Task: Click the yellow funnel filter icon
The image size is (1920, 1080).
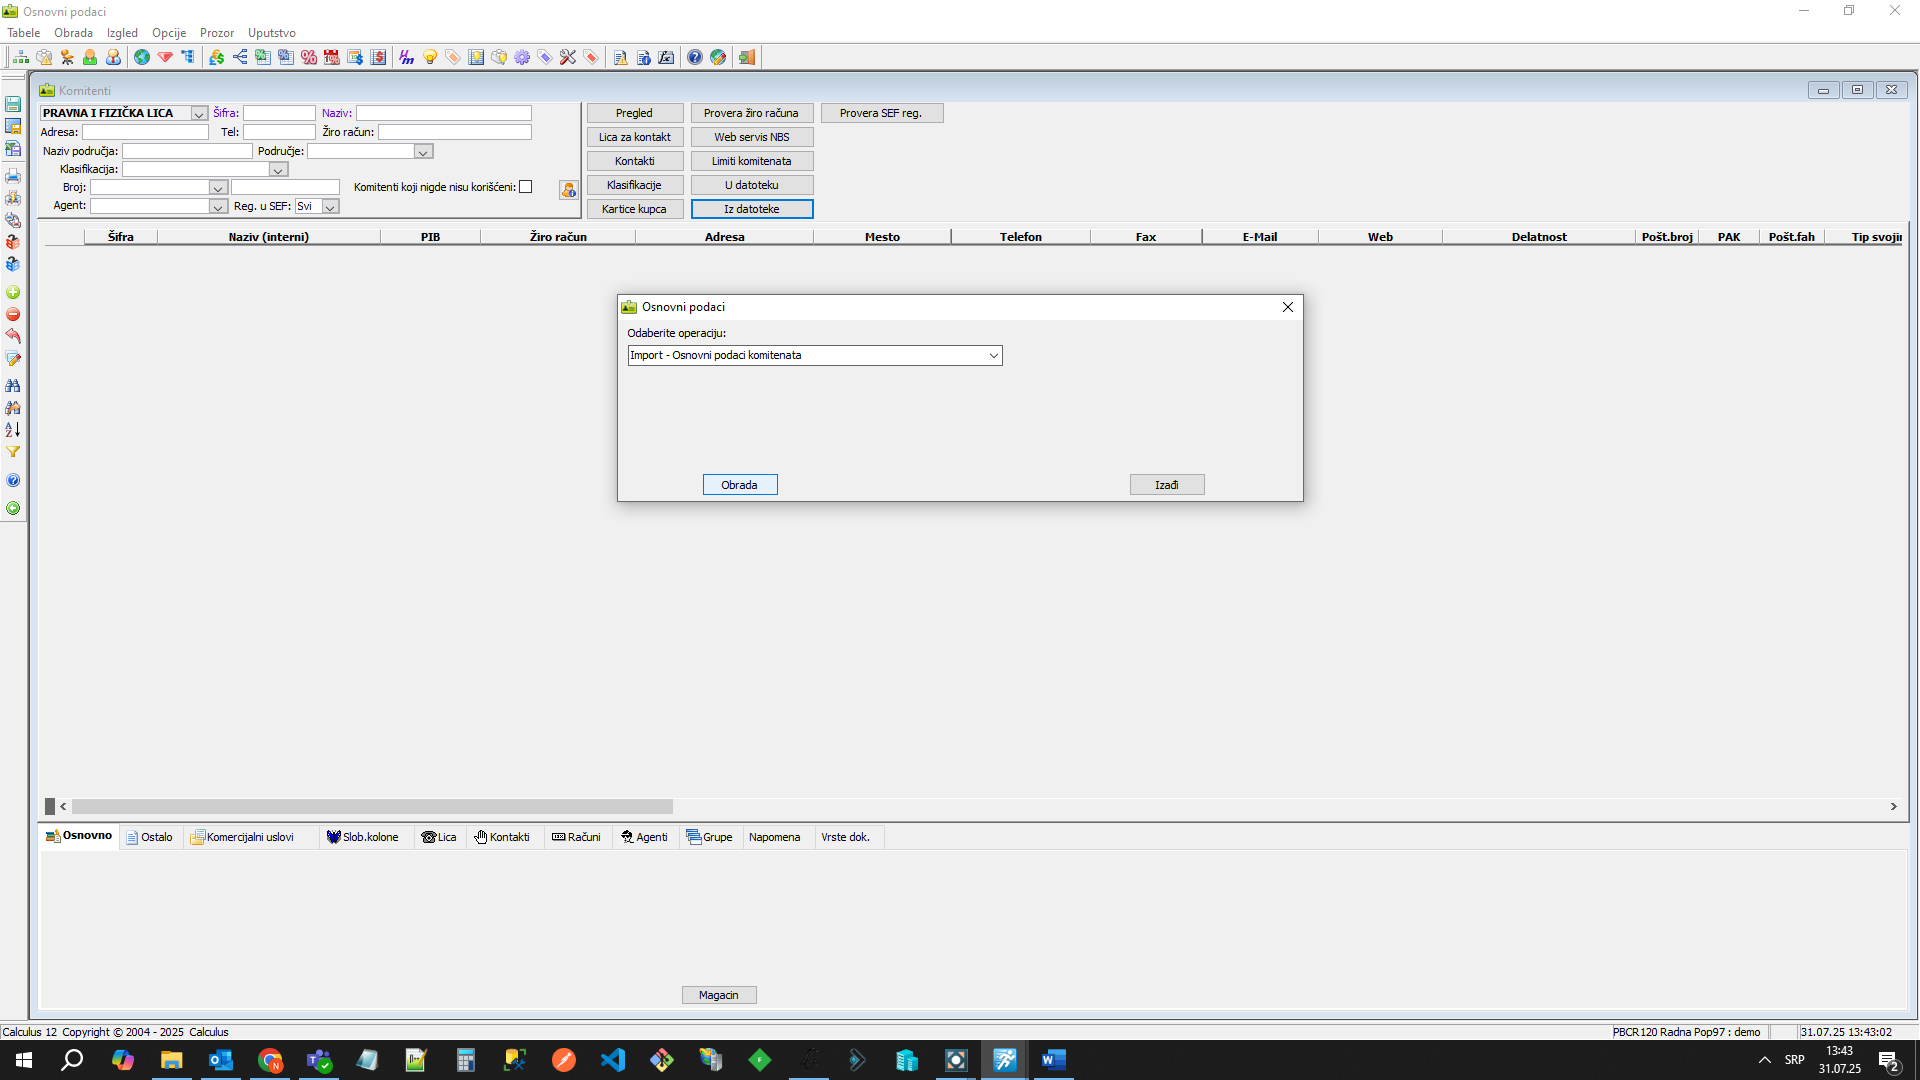Action: pyautogui.click(x=13, y=453)
